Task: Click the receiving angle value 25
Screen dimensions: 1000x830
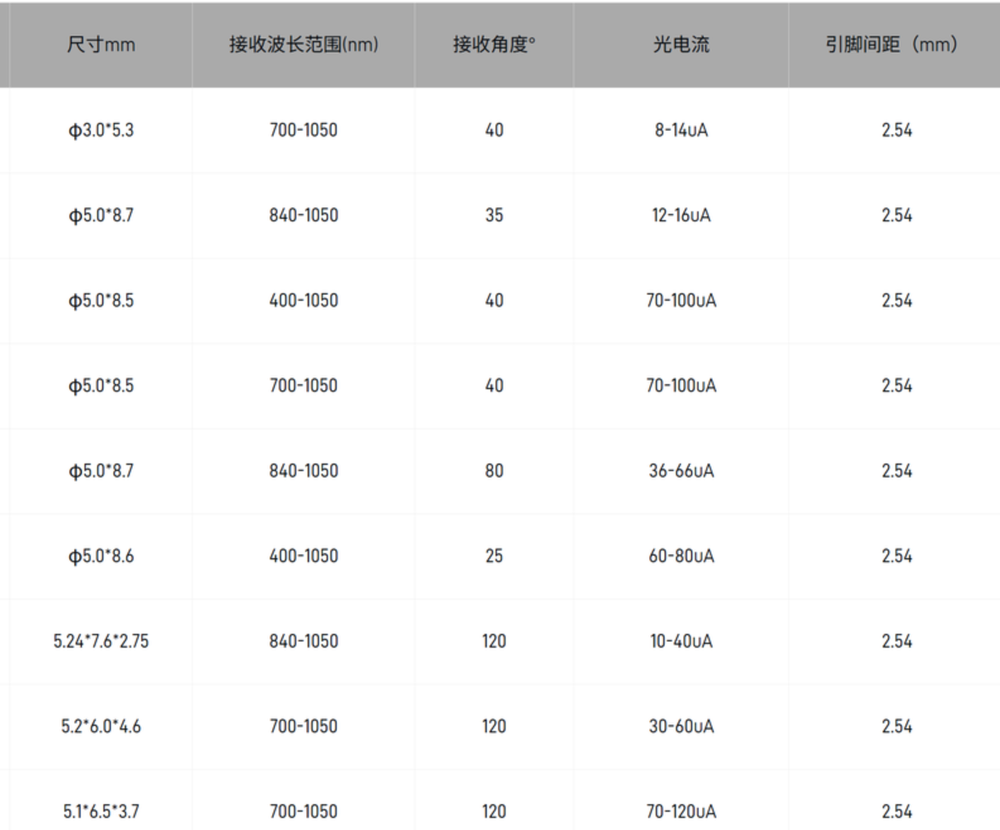Action: [494, 556]
